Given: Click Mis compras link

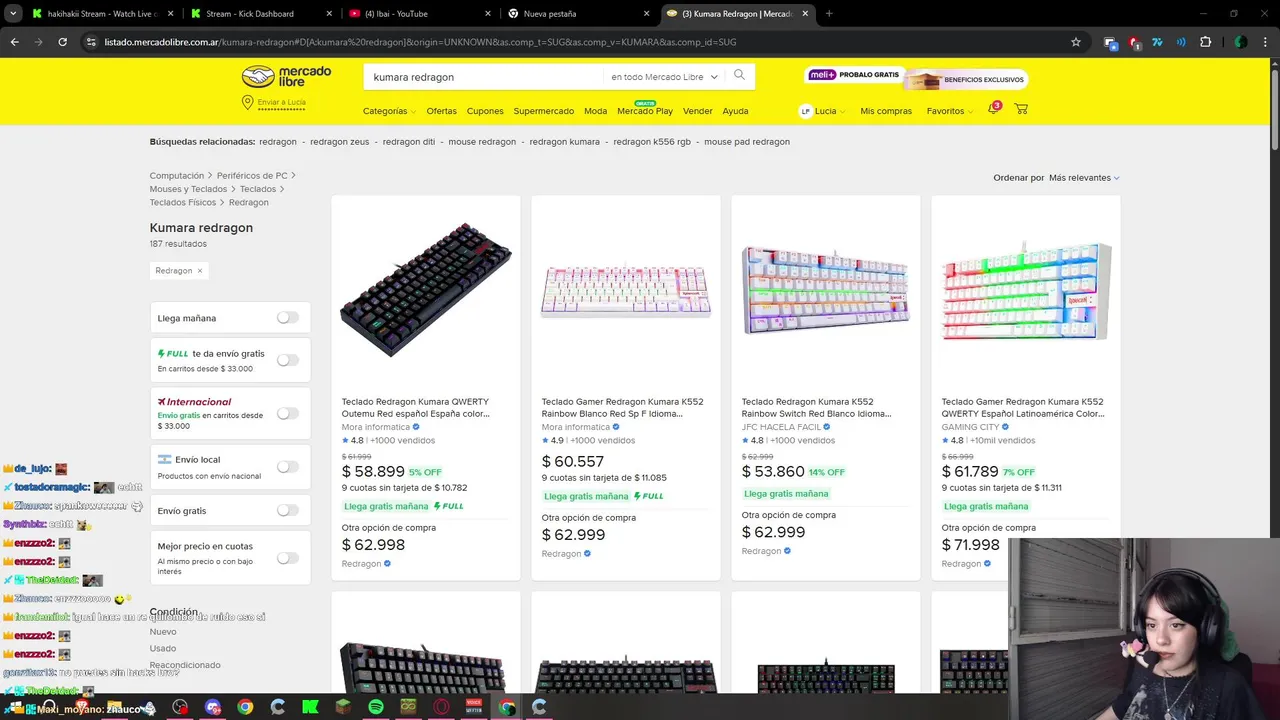Looking at the screenshot, I should (886, 111).
